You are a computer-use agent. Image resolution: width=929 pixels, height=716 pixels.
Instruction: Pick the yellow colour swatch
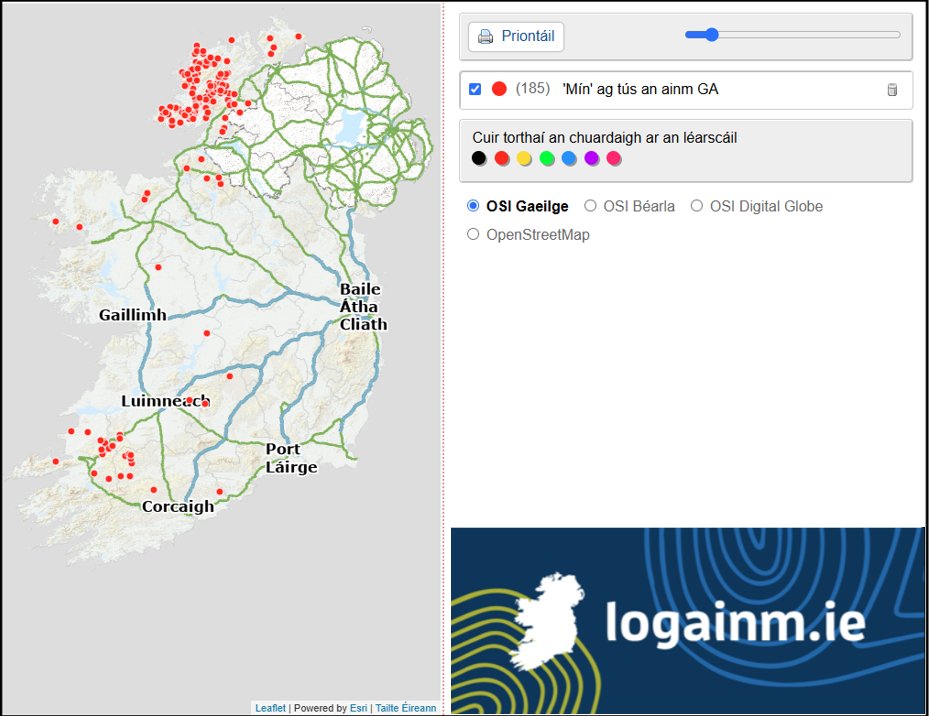pyautogui.click(x=524, y=158)
